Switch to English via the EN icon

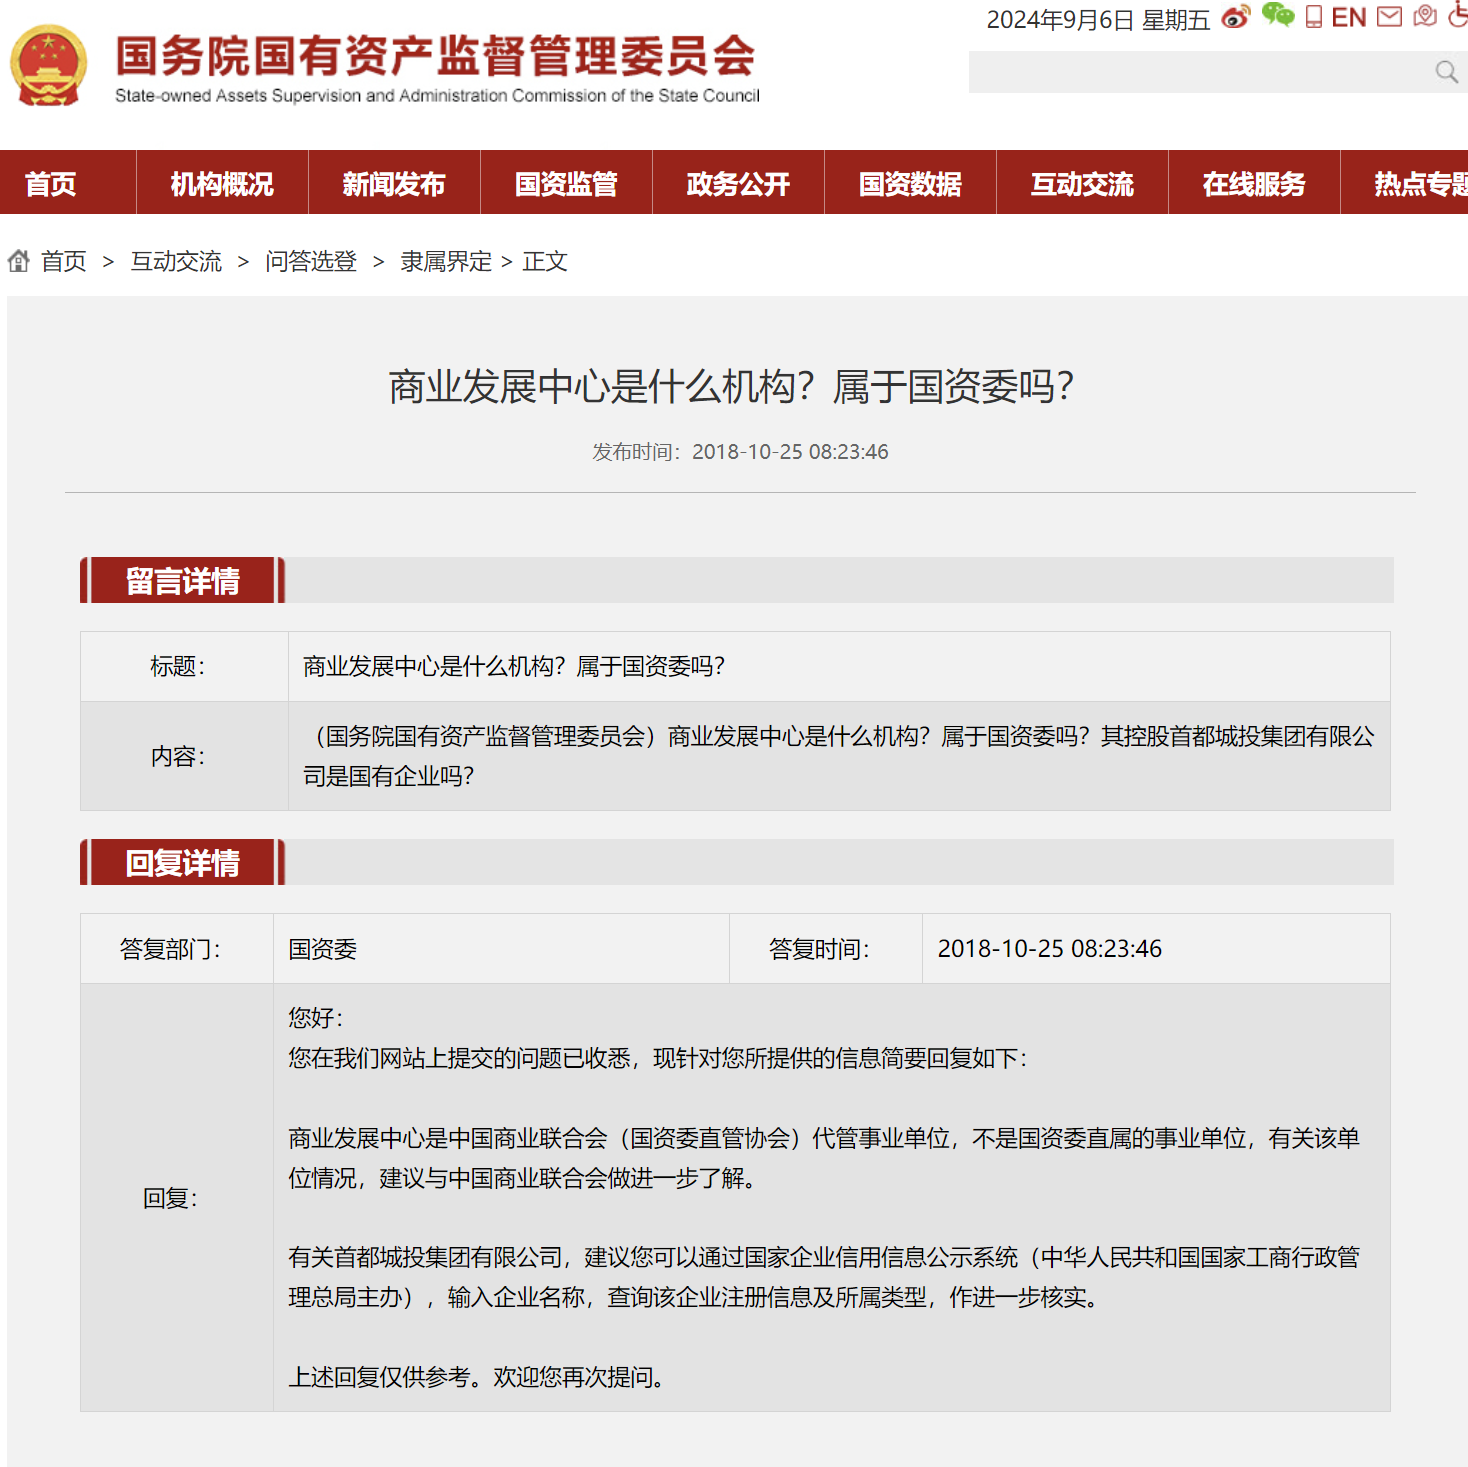[1349, 17]
